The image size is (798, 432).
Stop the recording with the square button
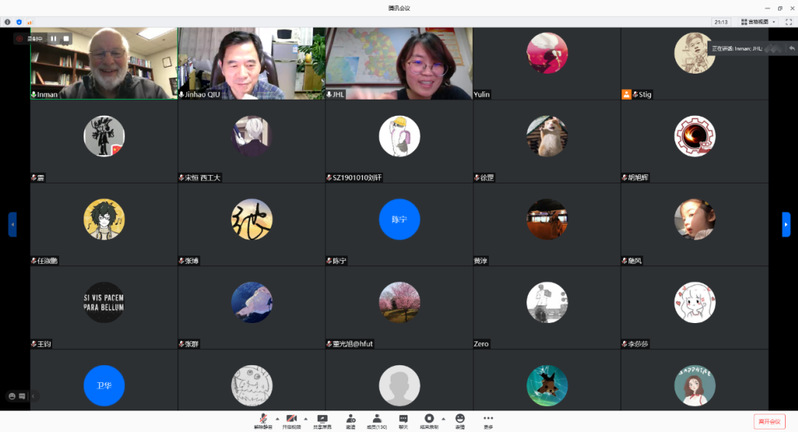point(66,39)
